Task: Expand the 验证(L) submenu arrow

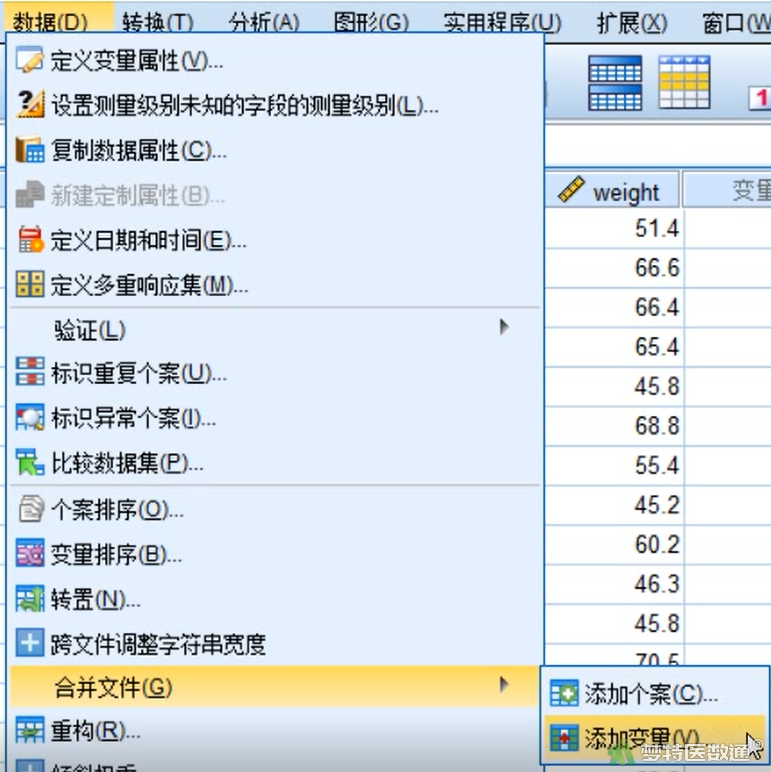Action: (503, 326)
